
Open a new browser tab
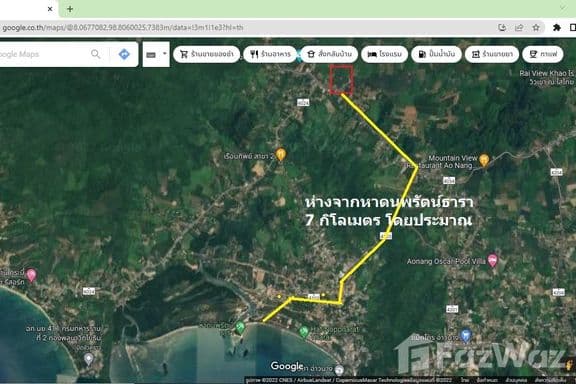[70, 9]
